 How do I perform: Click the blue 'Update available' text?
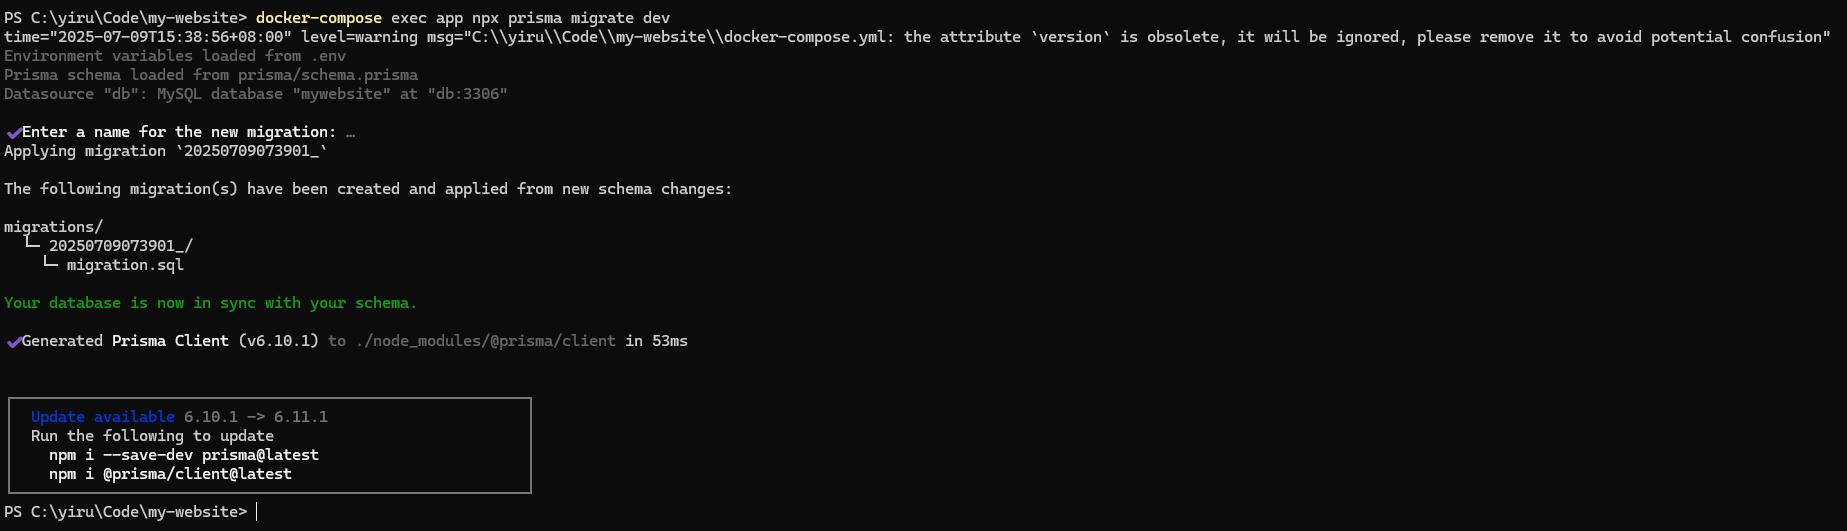pos(103,417)
